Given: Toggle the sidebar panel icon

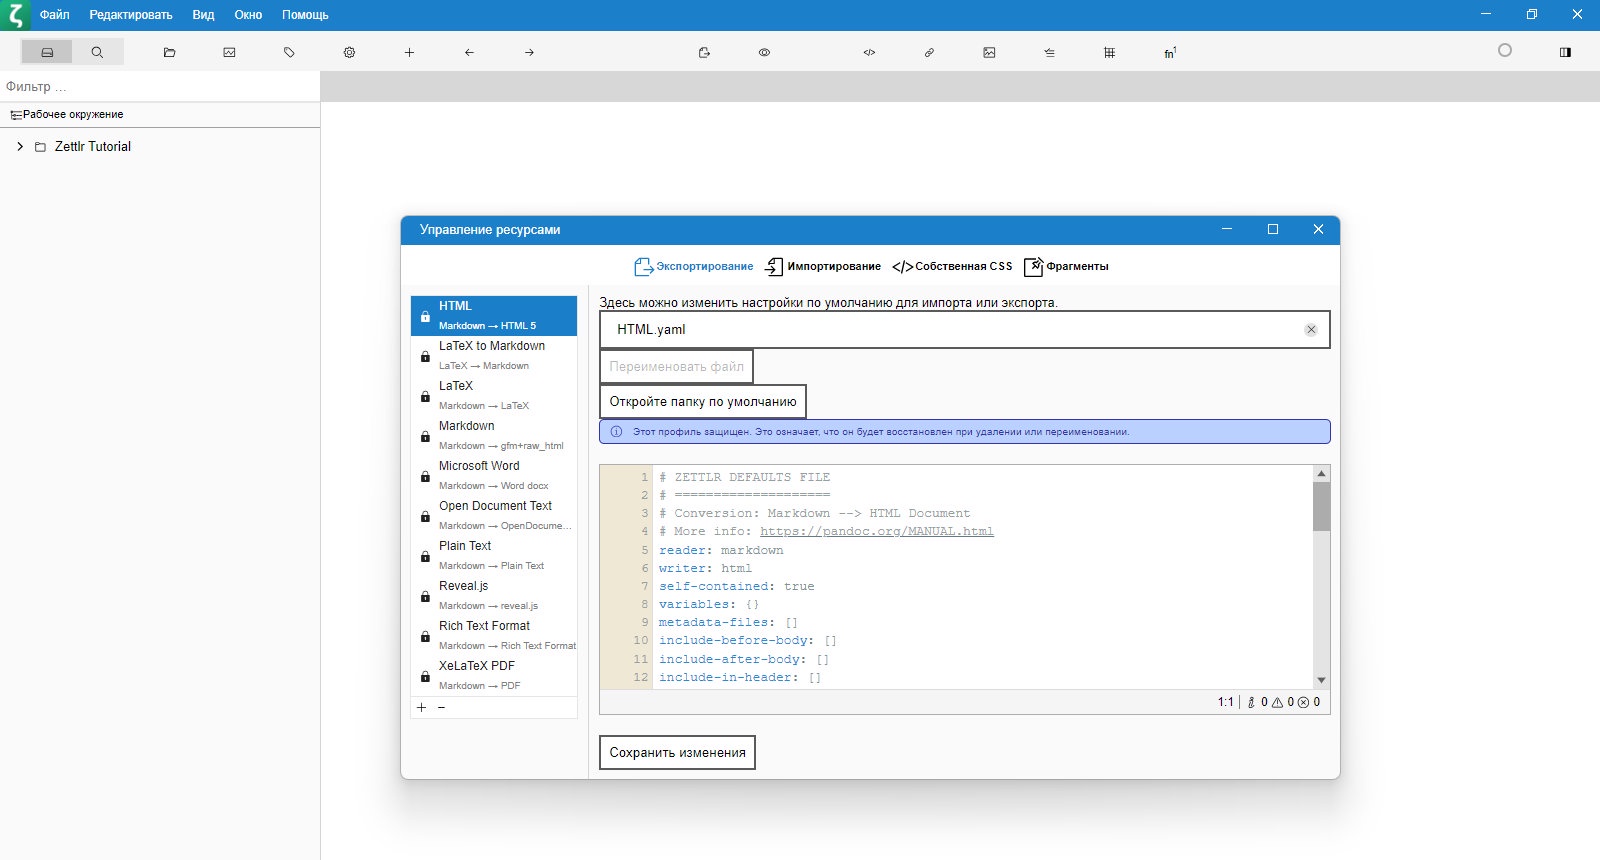Looking at the screenshot, I should [x=1565, y=52].
